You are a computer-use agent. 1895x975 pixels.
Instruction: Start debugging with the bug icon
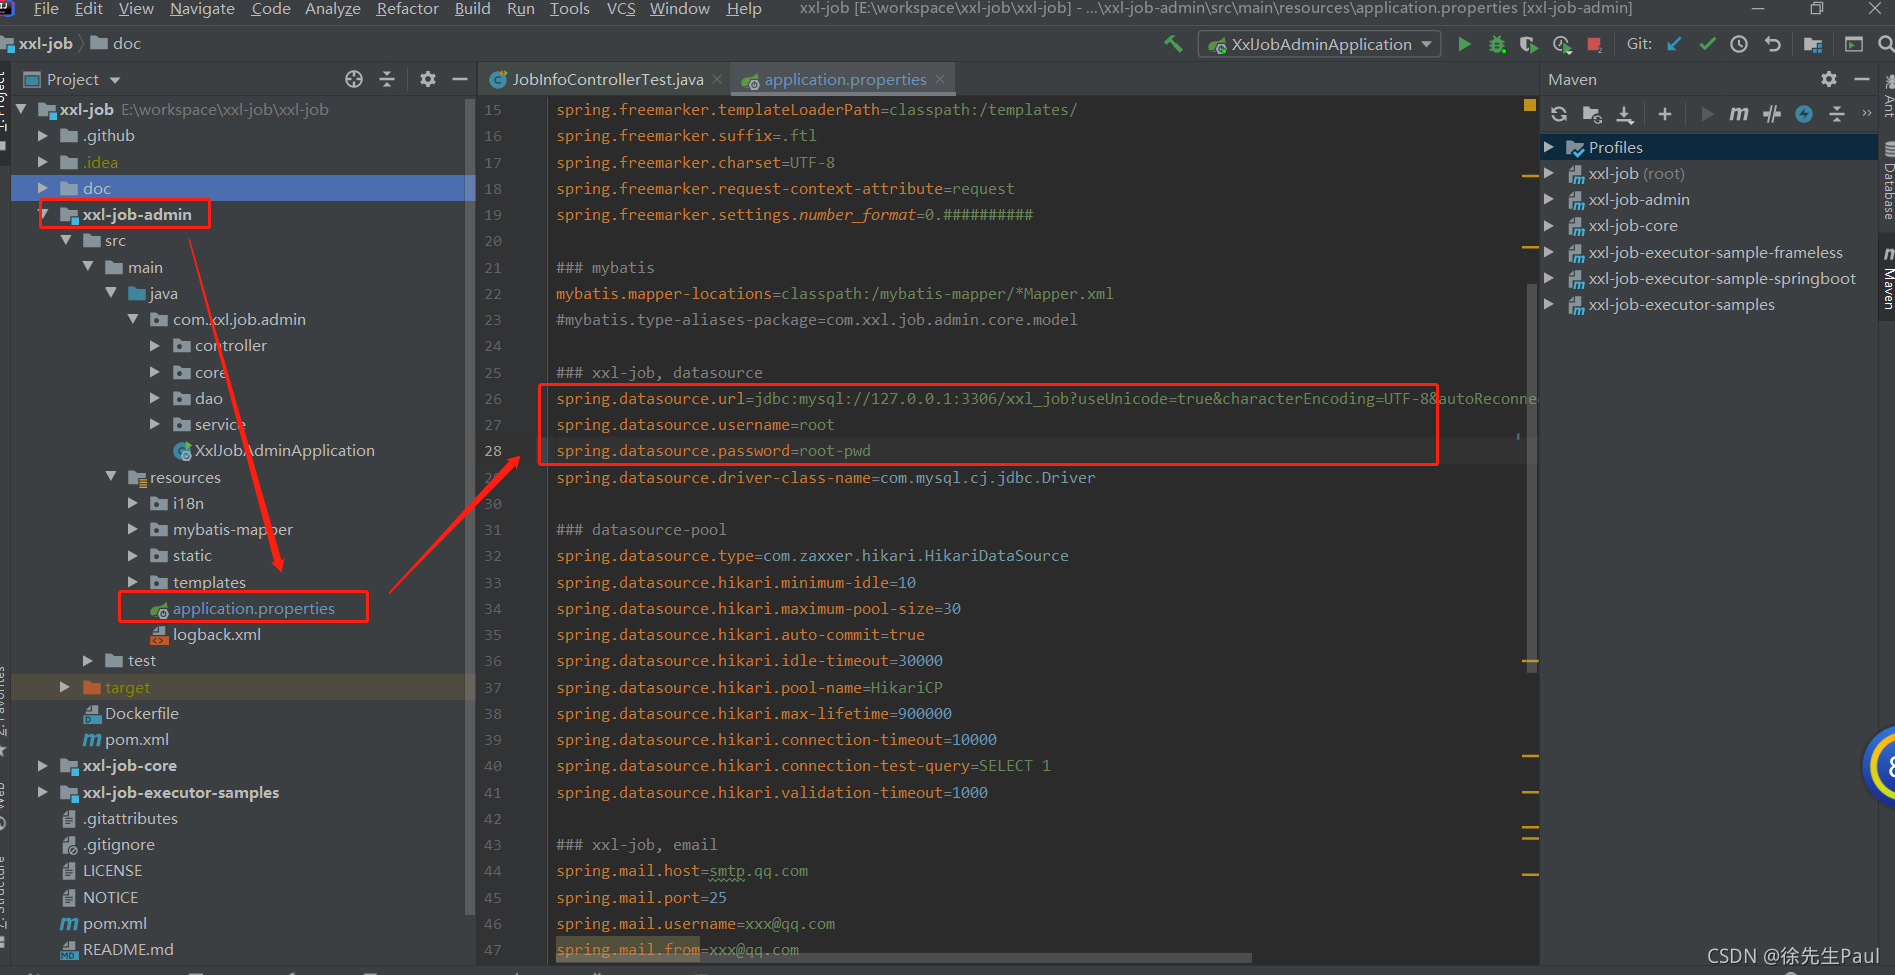(1497, 44)
